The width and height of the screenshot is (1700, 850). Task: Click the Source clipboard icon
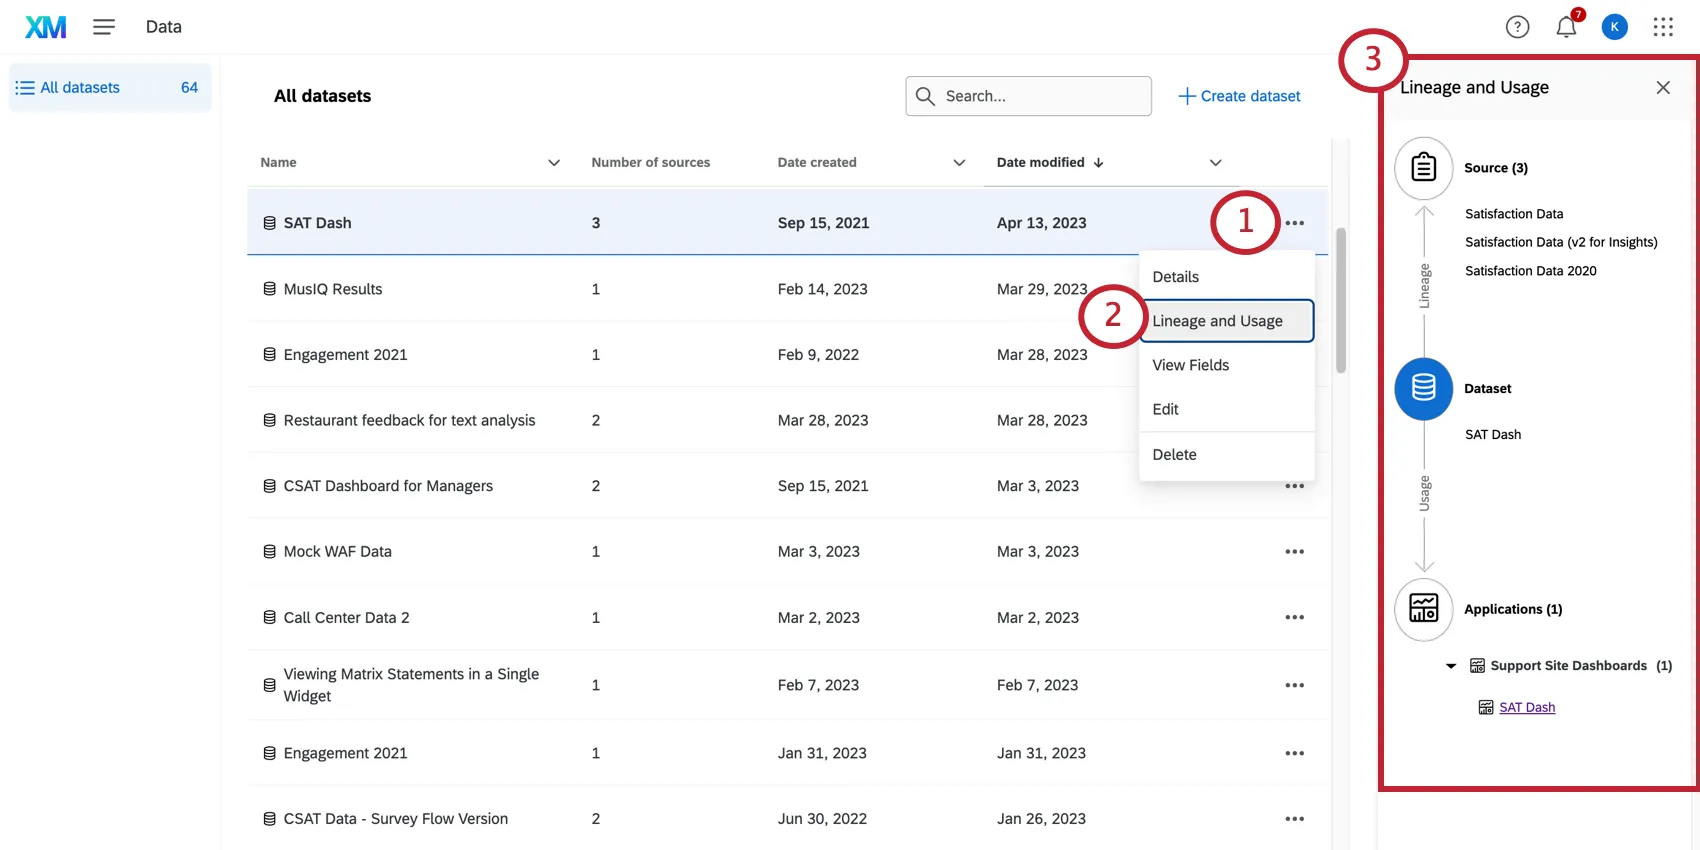point(1423,168)
